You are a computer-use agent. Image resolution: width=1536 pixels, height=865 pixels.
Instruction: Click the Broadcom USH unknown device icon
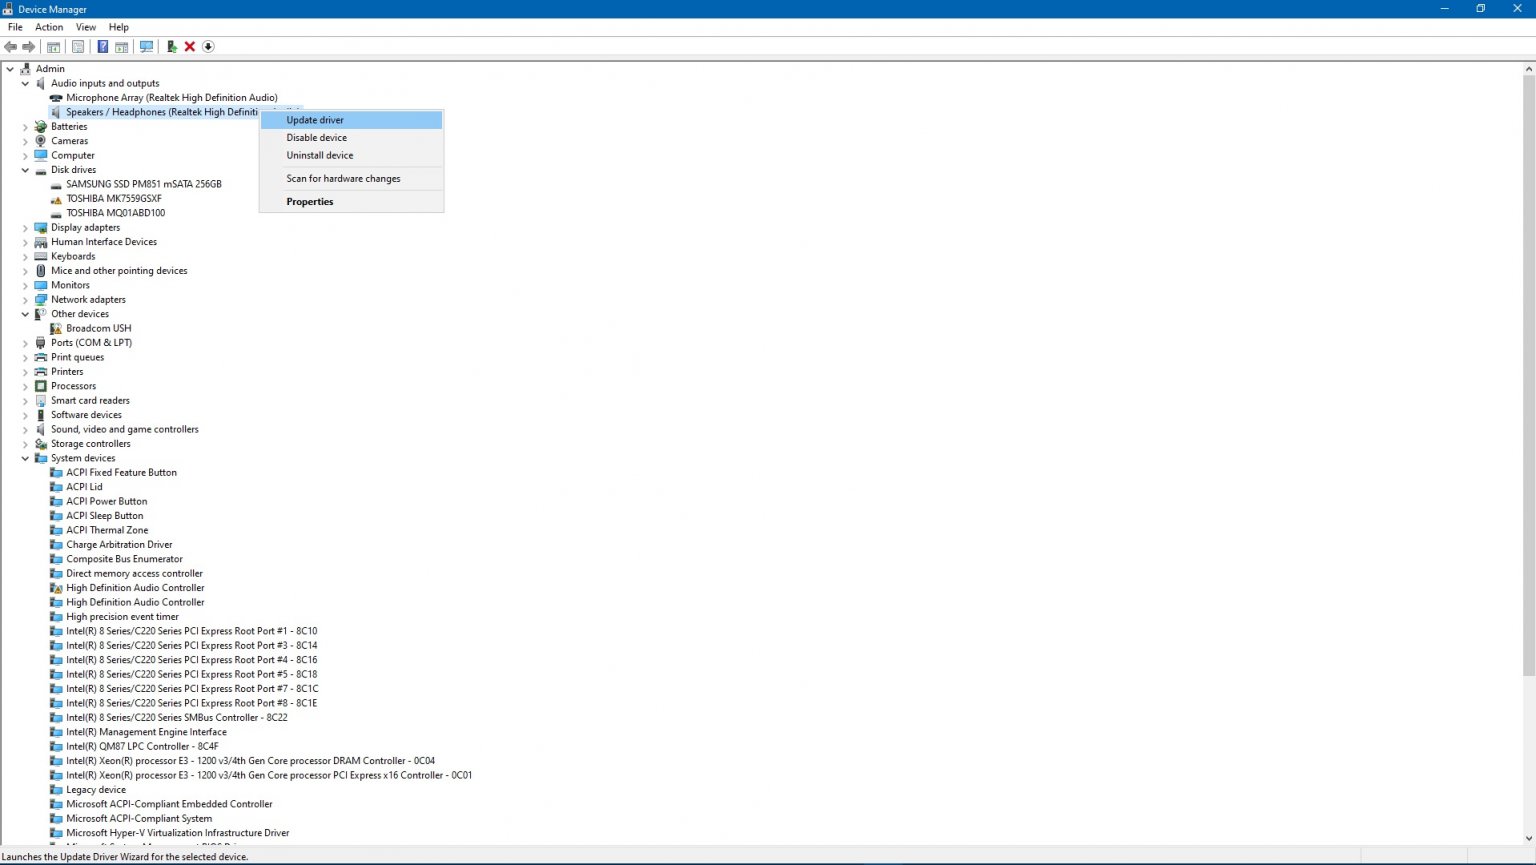(x=56, y=329)
